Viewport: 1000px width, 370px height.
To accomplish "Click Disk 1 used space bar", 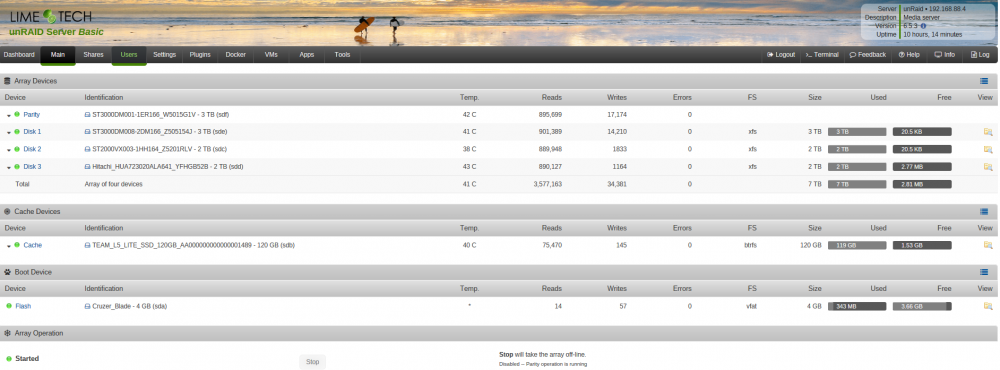I will [x=857, y=132].
